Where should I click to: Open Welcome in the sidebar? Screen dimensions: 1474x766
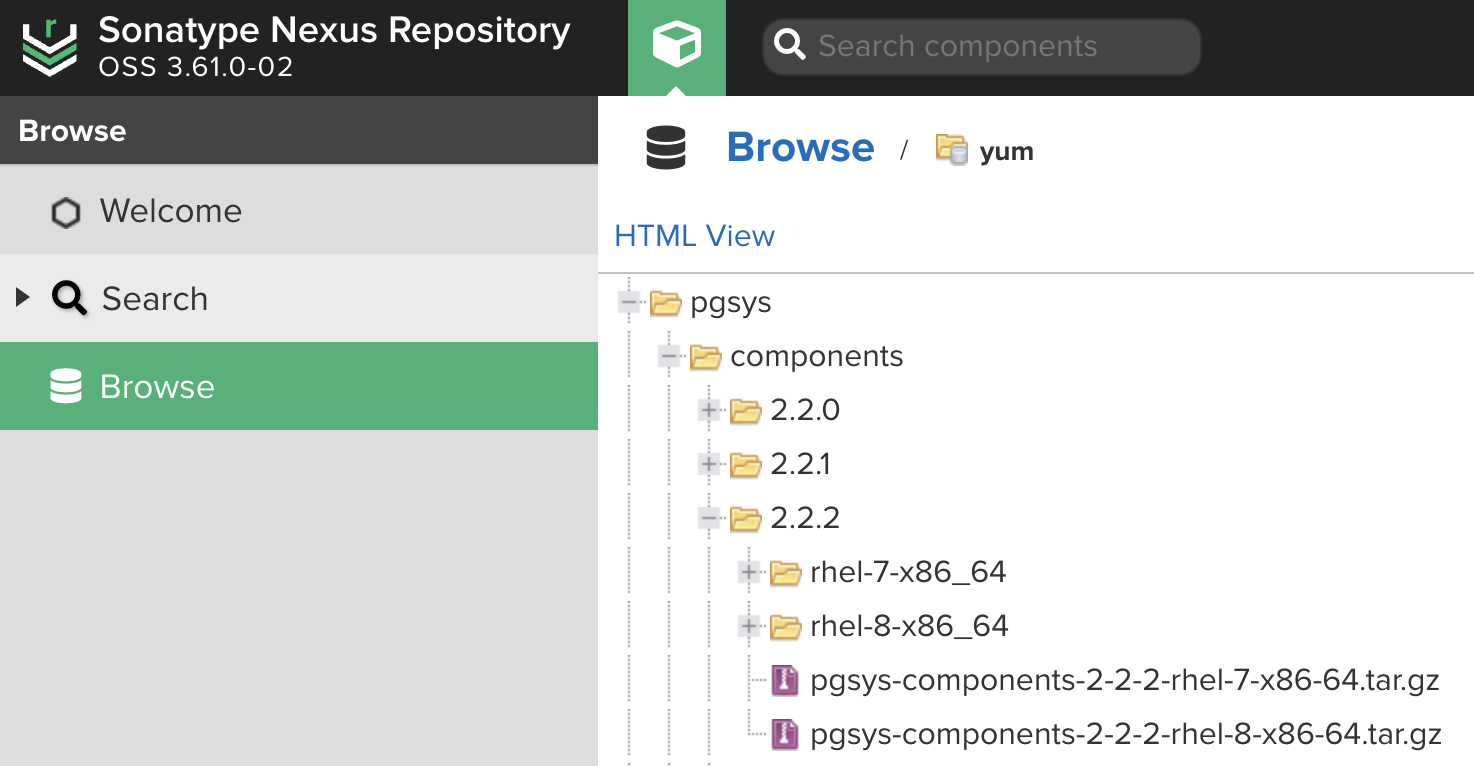(x=299, y=210)
